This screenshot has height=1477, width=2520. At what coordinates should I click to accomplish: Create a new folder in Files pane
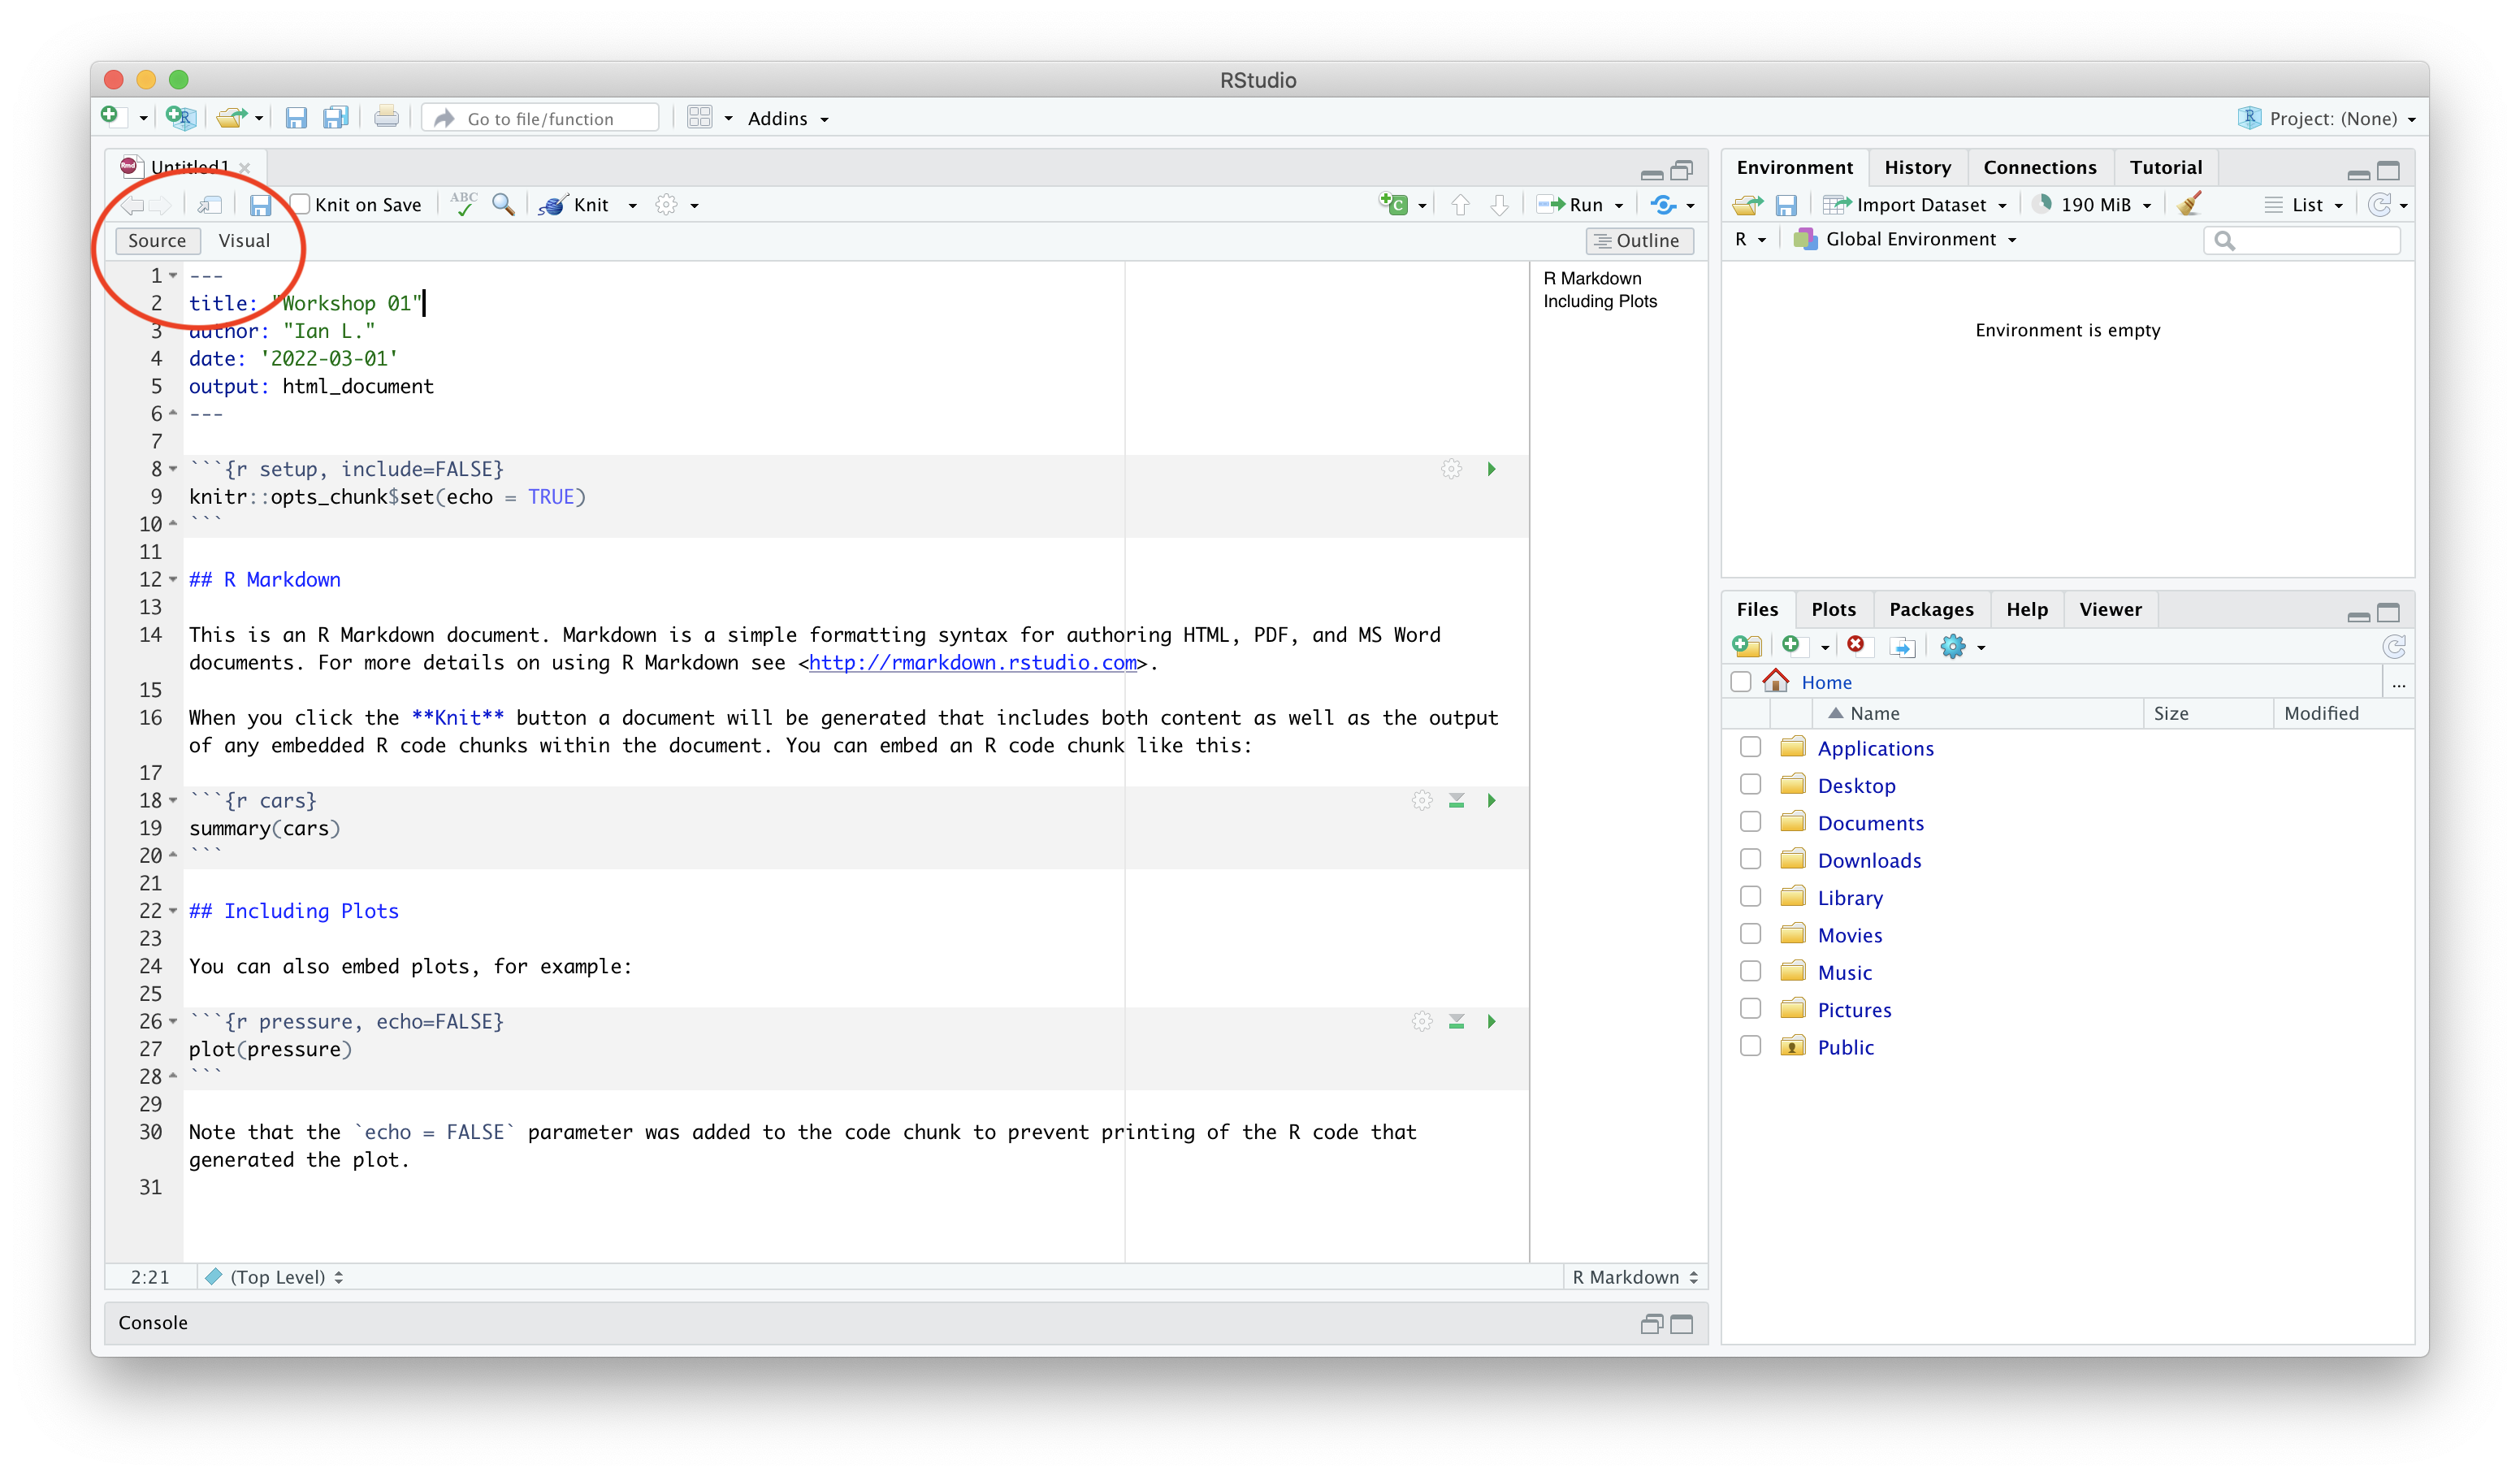coord(1747,645)
